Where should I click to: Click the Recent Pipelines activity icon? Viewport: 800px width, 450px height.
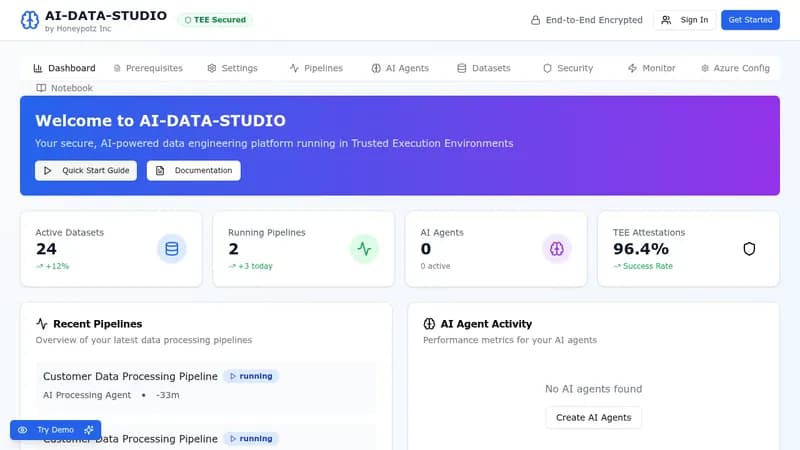[42, 323]
